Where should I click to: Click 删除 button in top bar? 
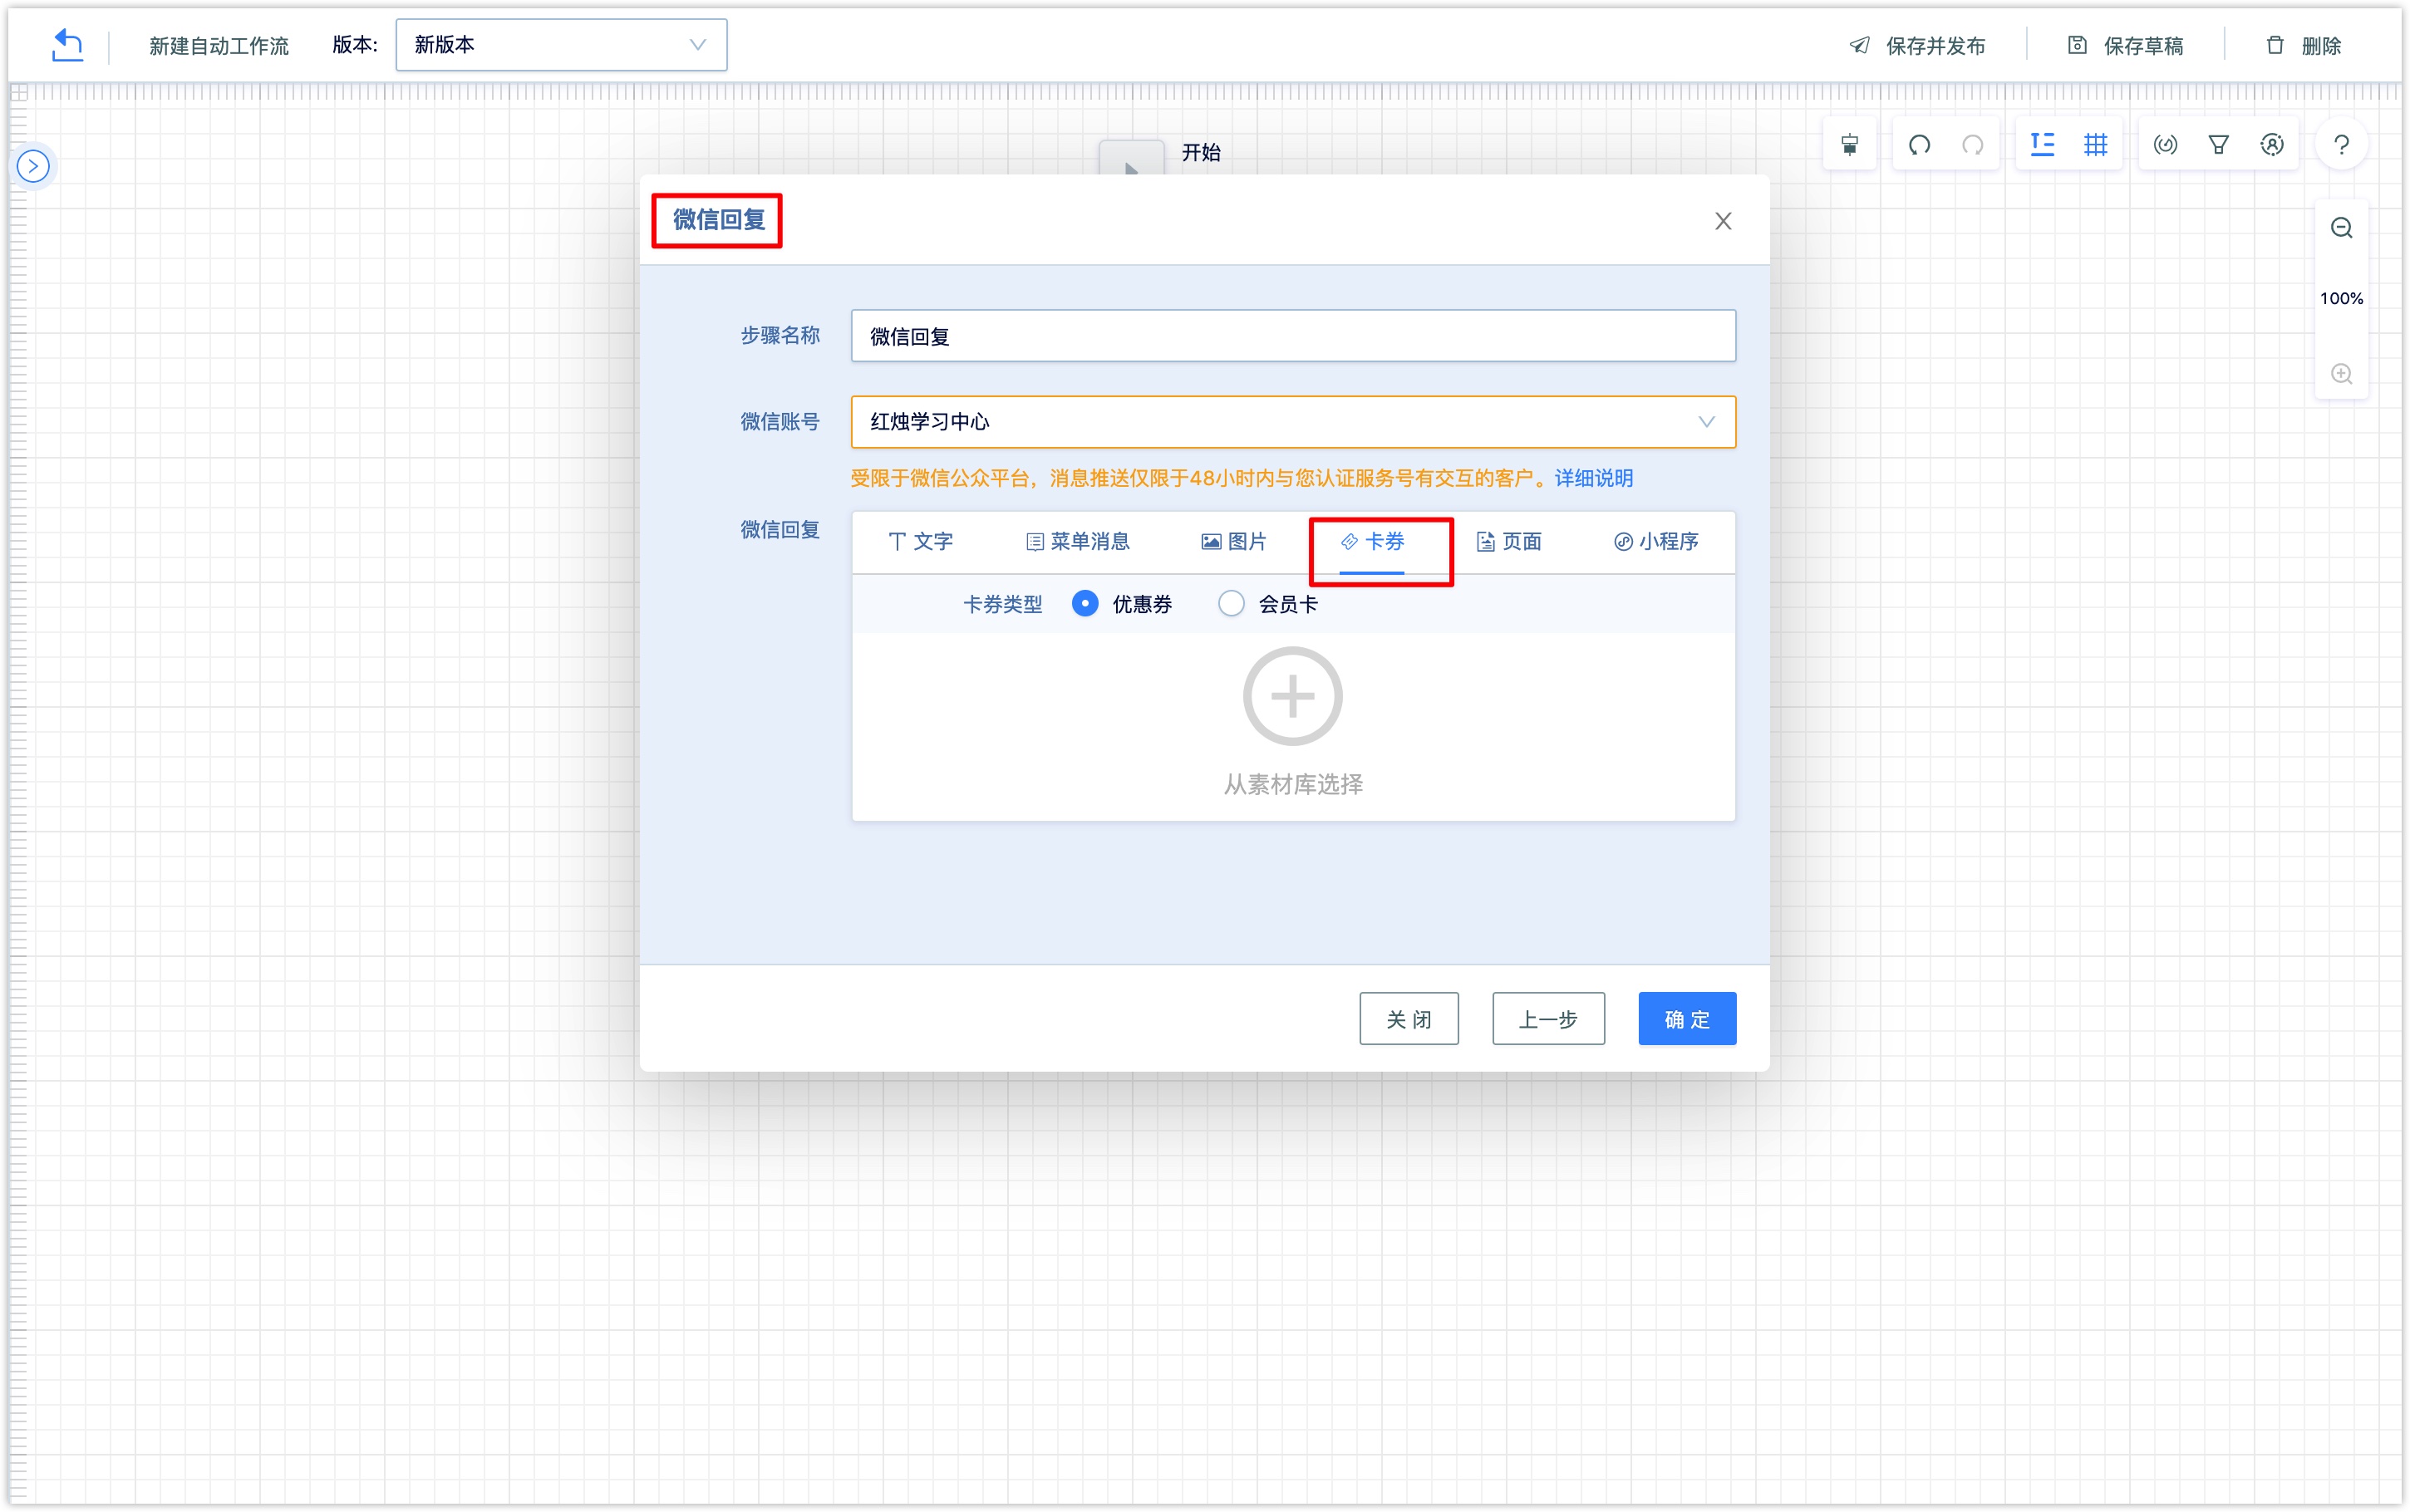click(x=2303, y=46)
